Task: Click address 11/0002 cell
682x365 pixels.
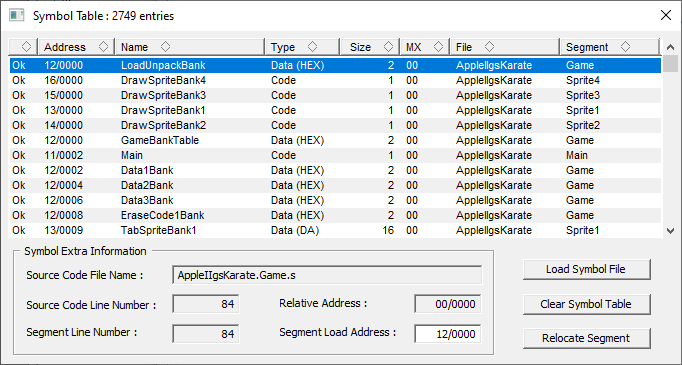Action: (64, 155)
